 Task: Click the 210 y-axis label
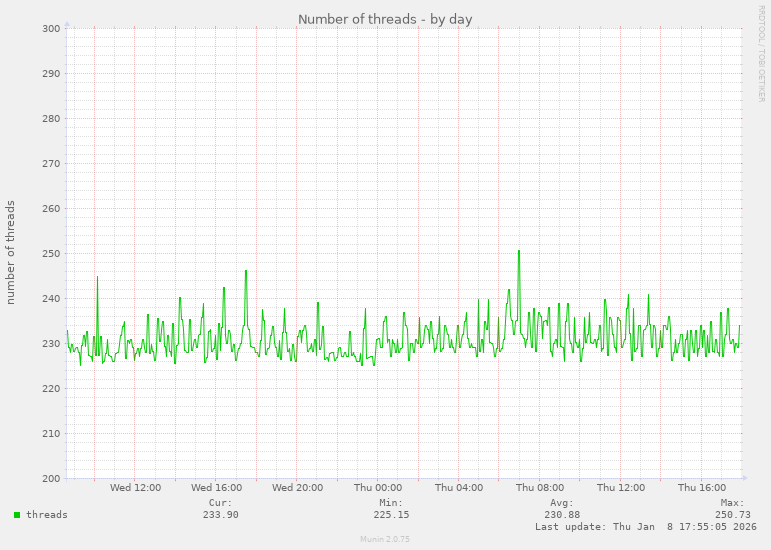[x=51, y=434]
